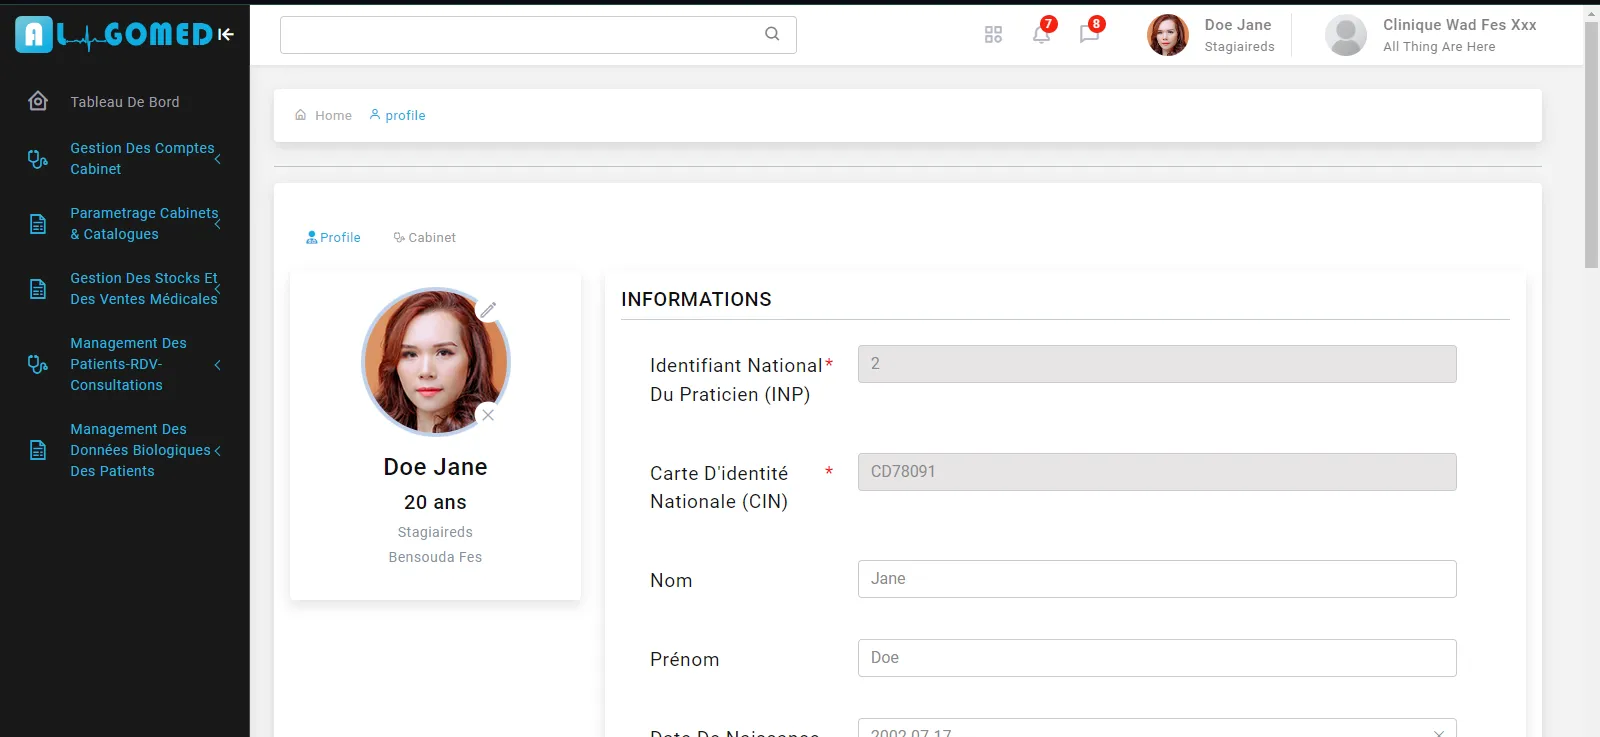Click the pencil icon to edit photo

click(488, 310)
